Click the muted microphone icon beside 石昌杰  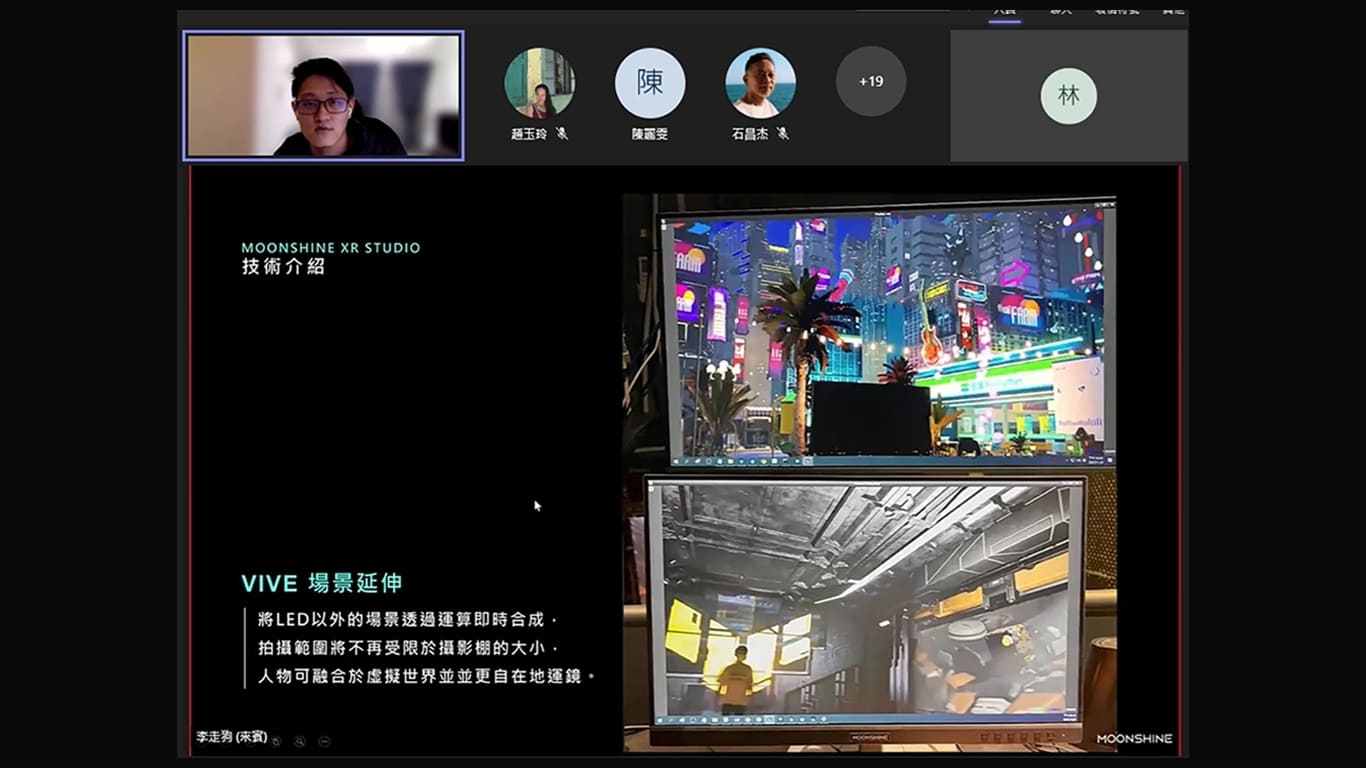pos(782,133)
